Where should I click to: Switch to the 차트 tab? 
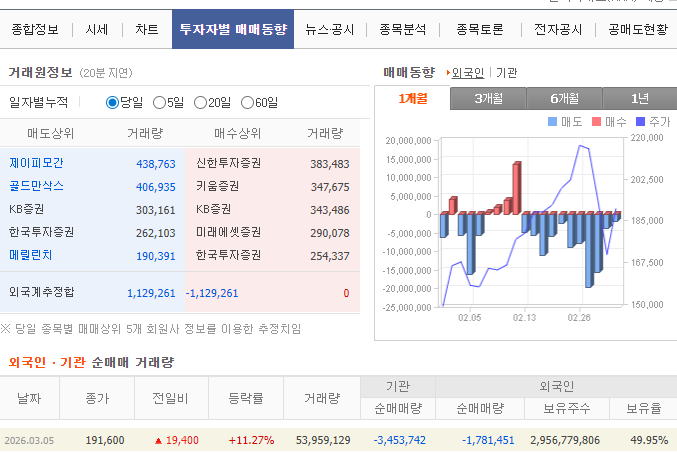click(x=145, y=30)
